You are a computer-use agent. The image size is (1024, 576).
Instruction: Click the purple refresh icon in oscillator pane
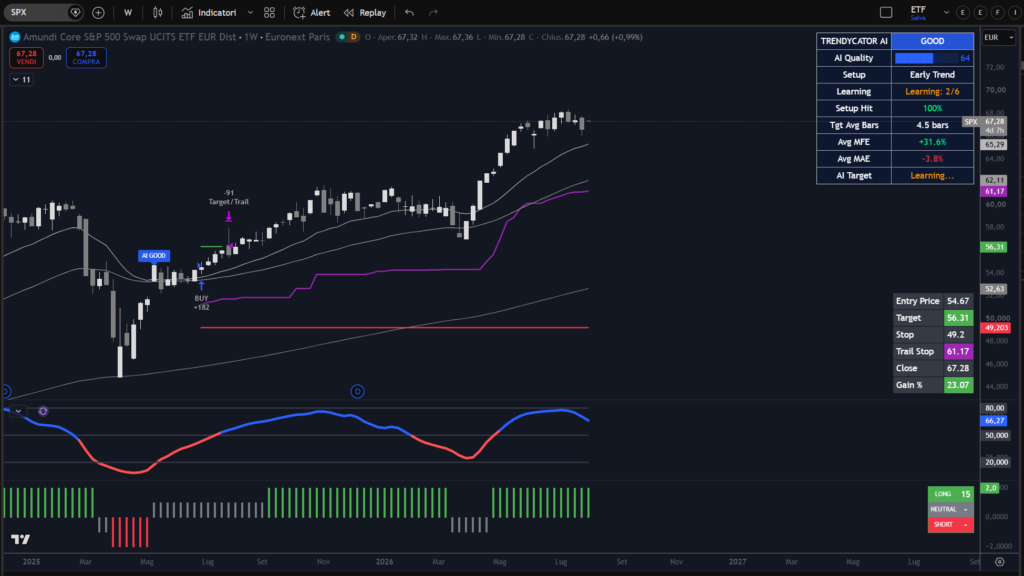pyautogui.click(x=43, y=411)
